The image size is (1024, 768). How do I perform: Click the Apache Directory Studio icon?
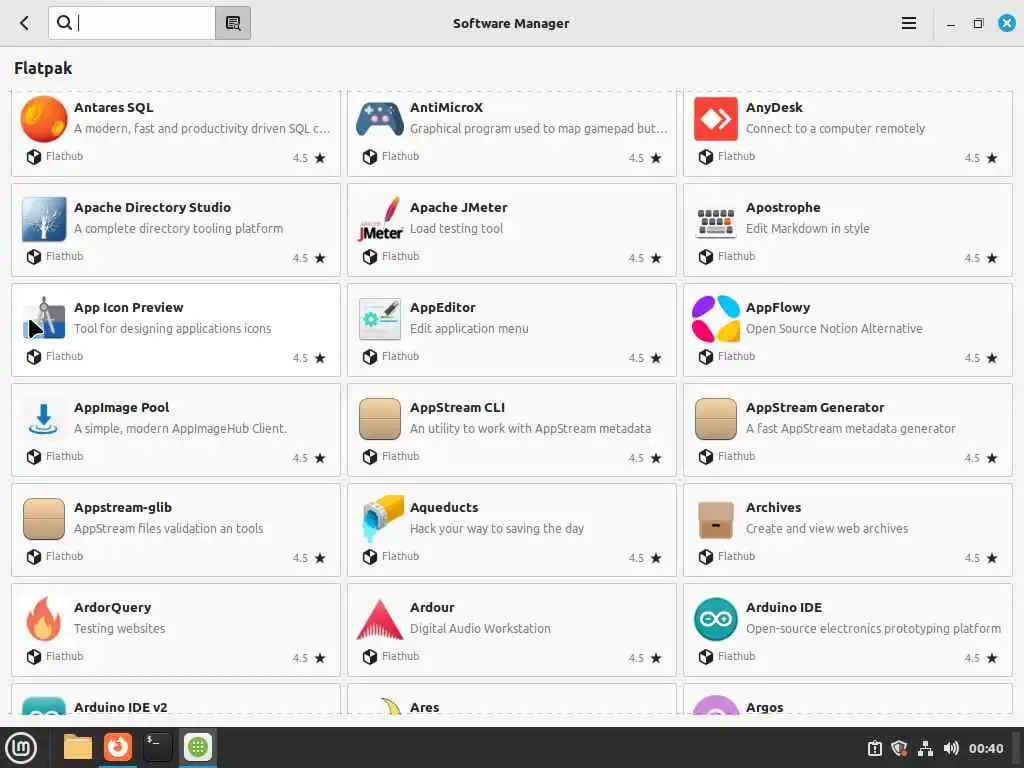pyautogui.click(x=44, y=219)
